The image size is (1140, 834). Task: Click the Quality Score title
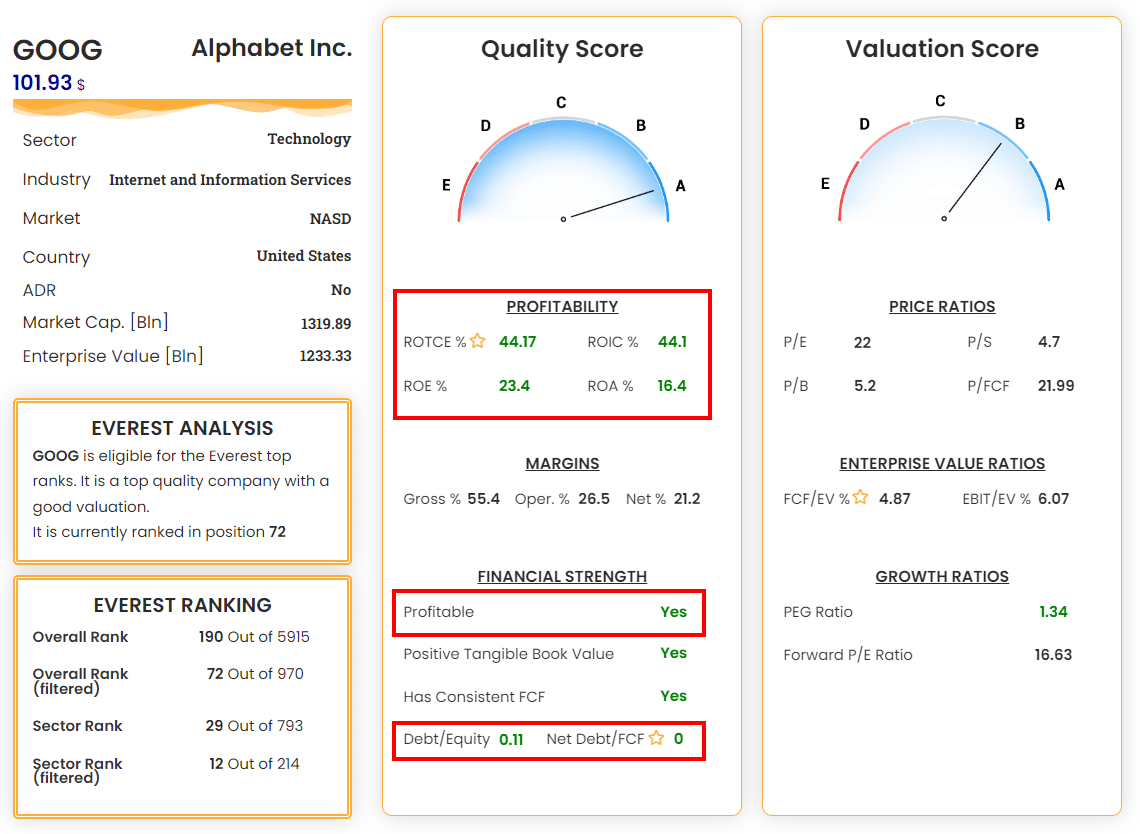(x=562, y=49)
